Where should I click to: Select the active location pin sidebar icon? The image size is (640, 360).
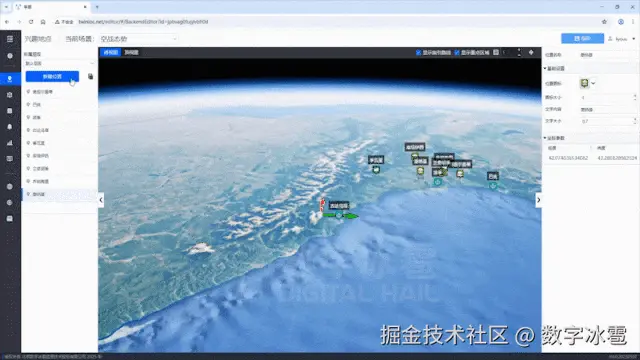pyautogui.click(x=10, y=79)
